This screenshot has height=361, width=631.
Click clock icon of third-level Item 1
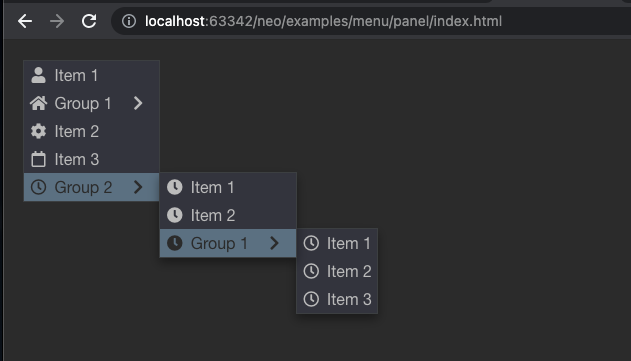click(x=311, y=243)
